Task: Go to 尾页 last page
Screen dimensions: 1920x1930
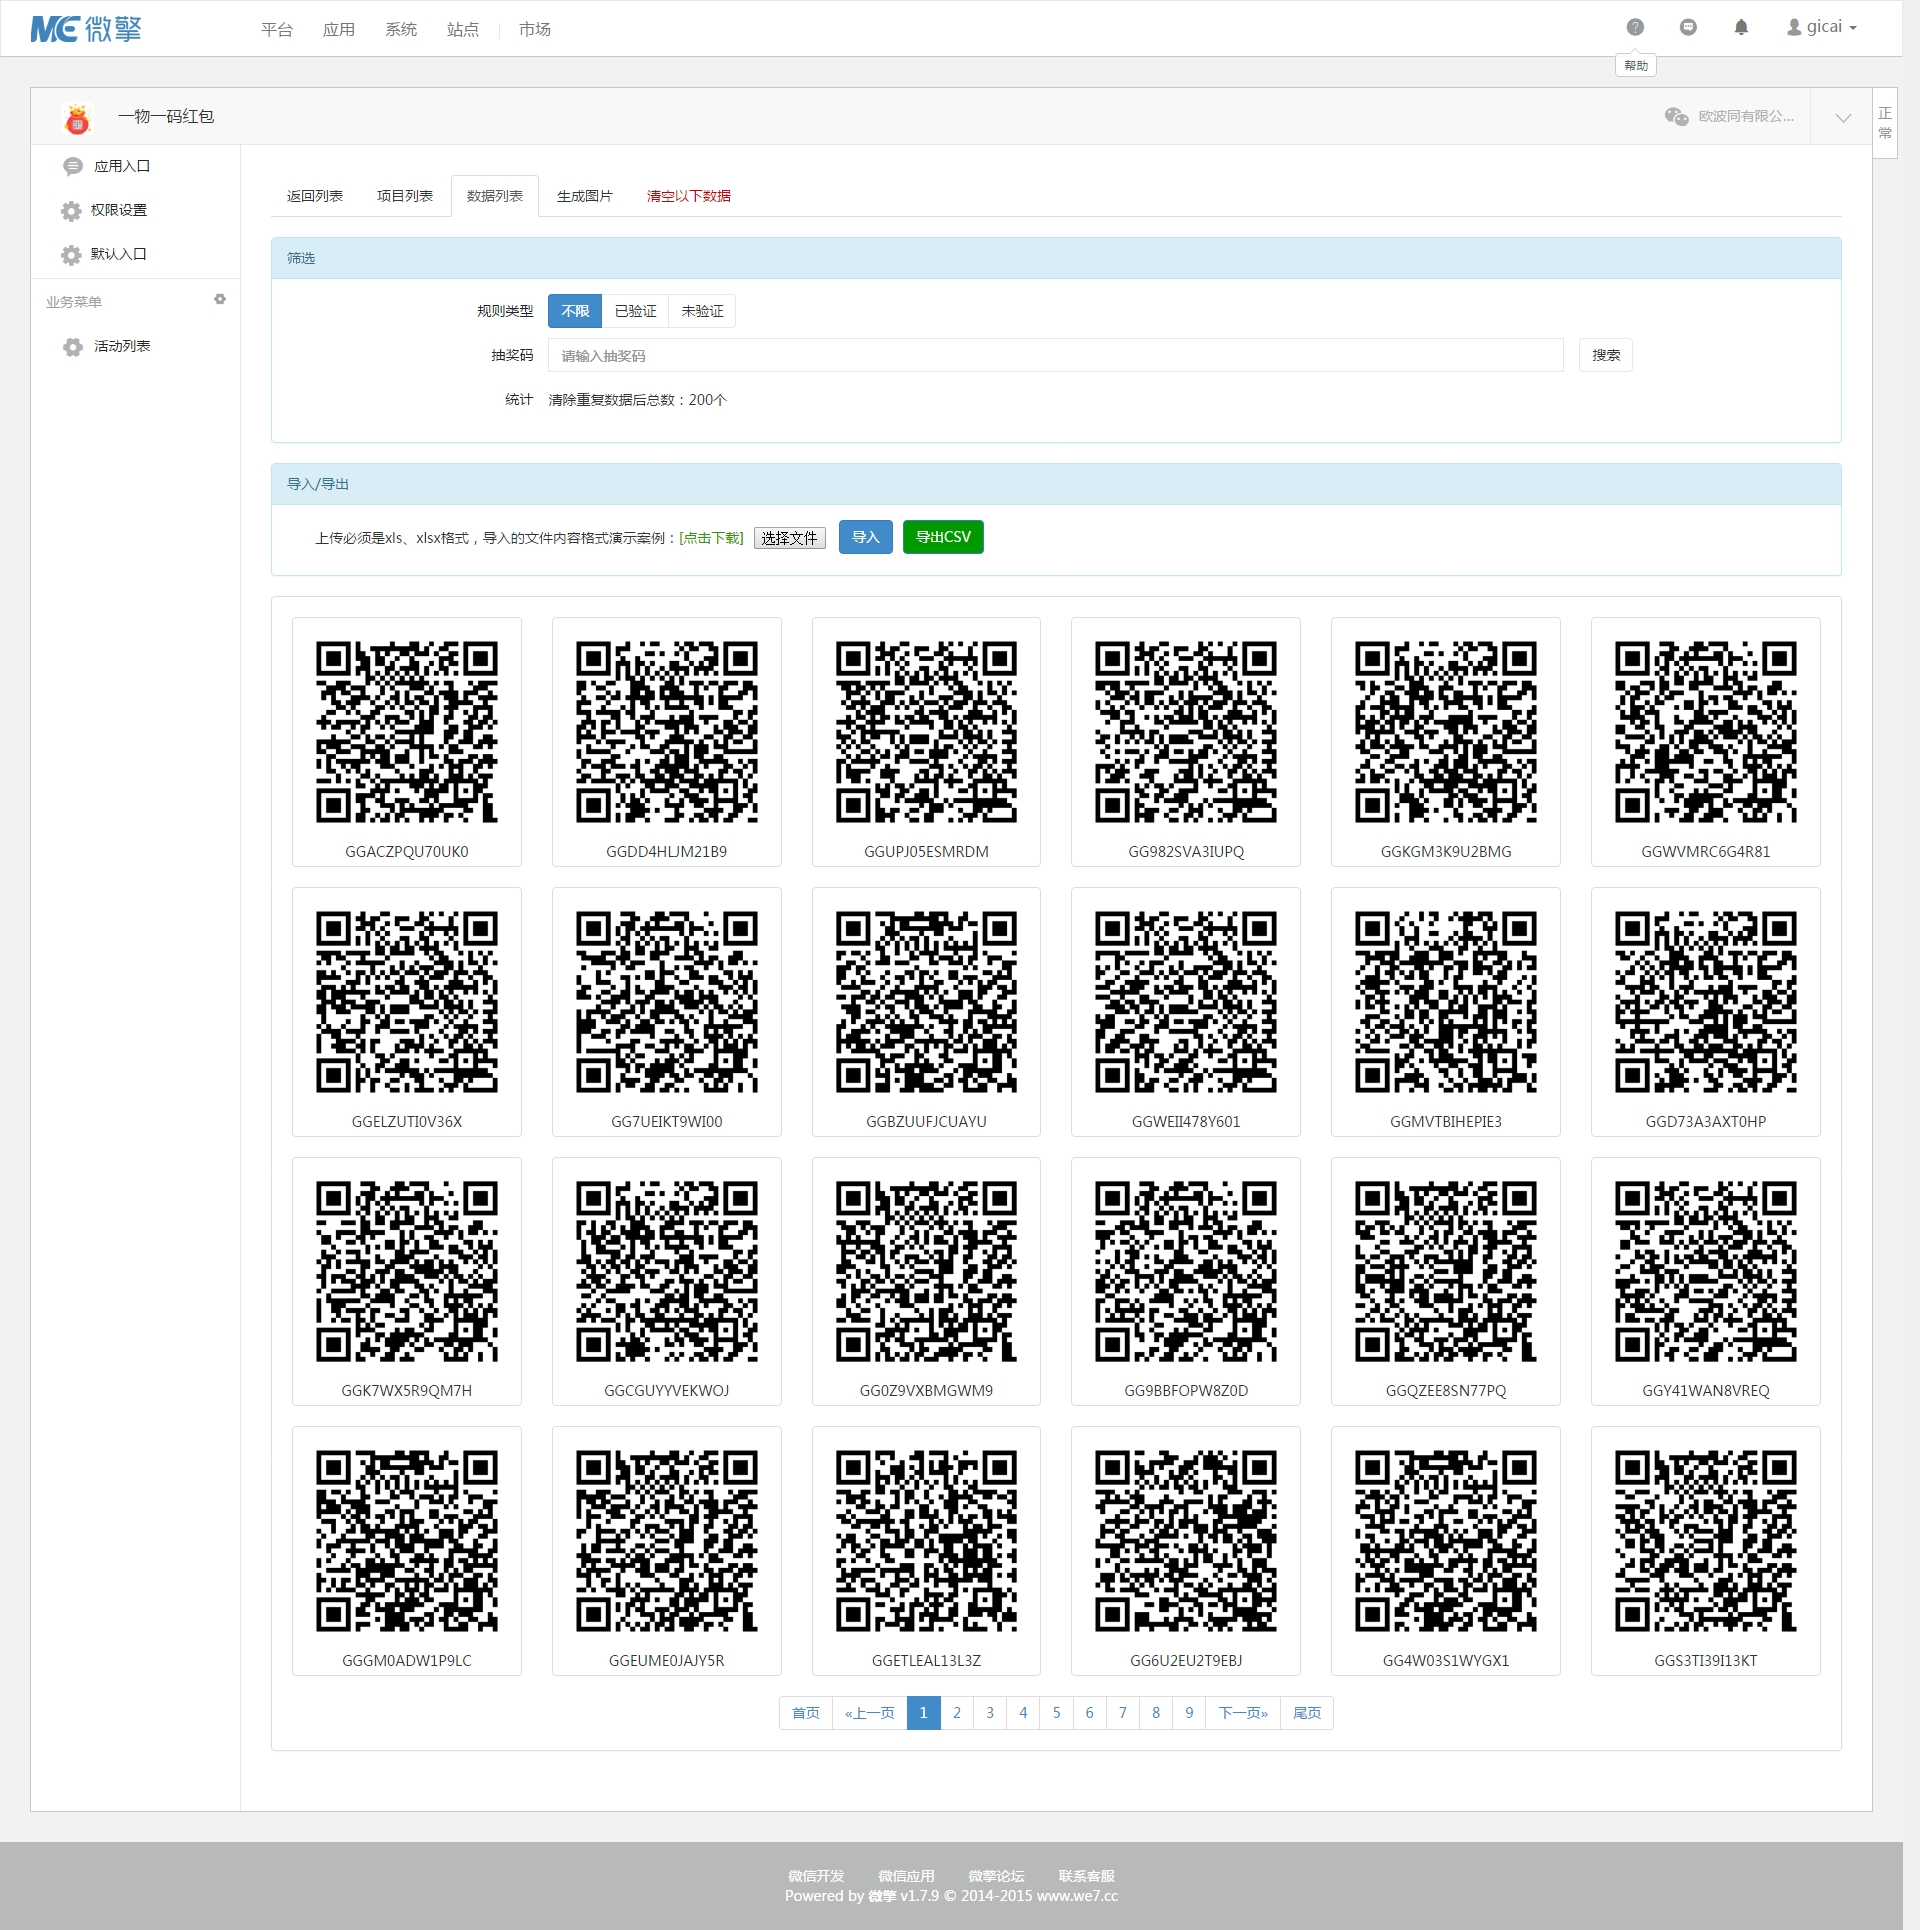Action: [1307, 1713]
